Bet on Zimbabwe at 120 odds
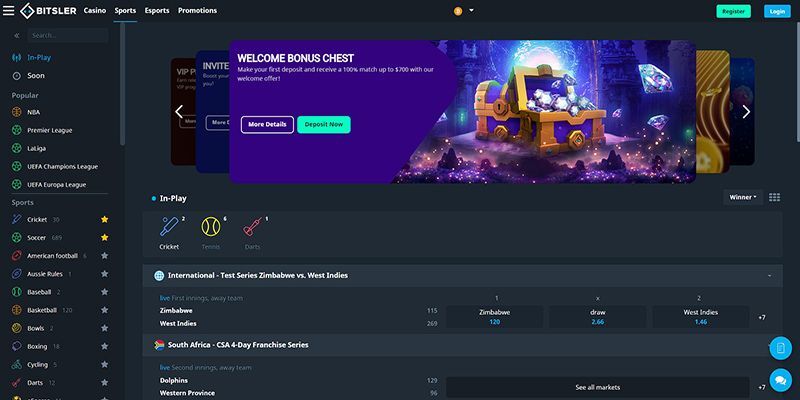Screen dimensions: 800x400 coord(494,317)
